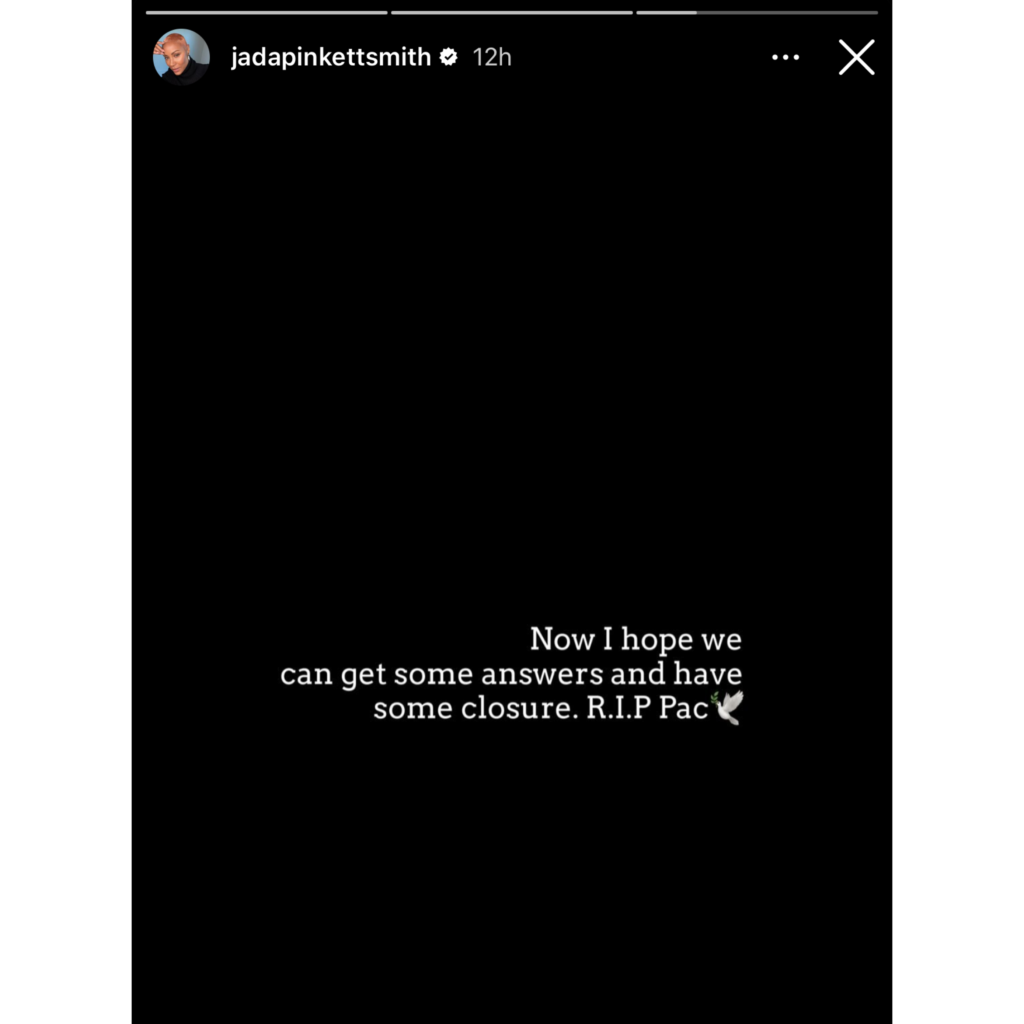The width and height of the screenshot is (1024, 1024).
Task: Click the jadapinkettsmith username link
Action: (x=331, y=57)
